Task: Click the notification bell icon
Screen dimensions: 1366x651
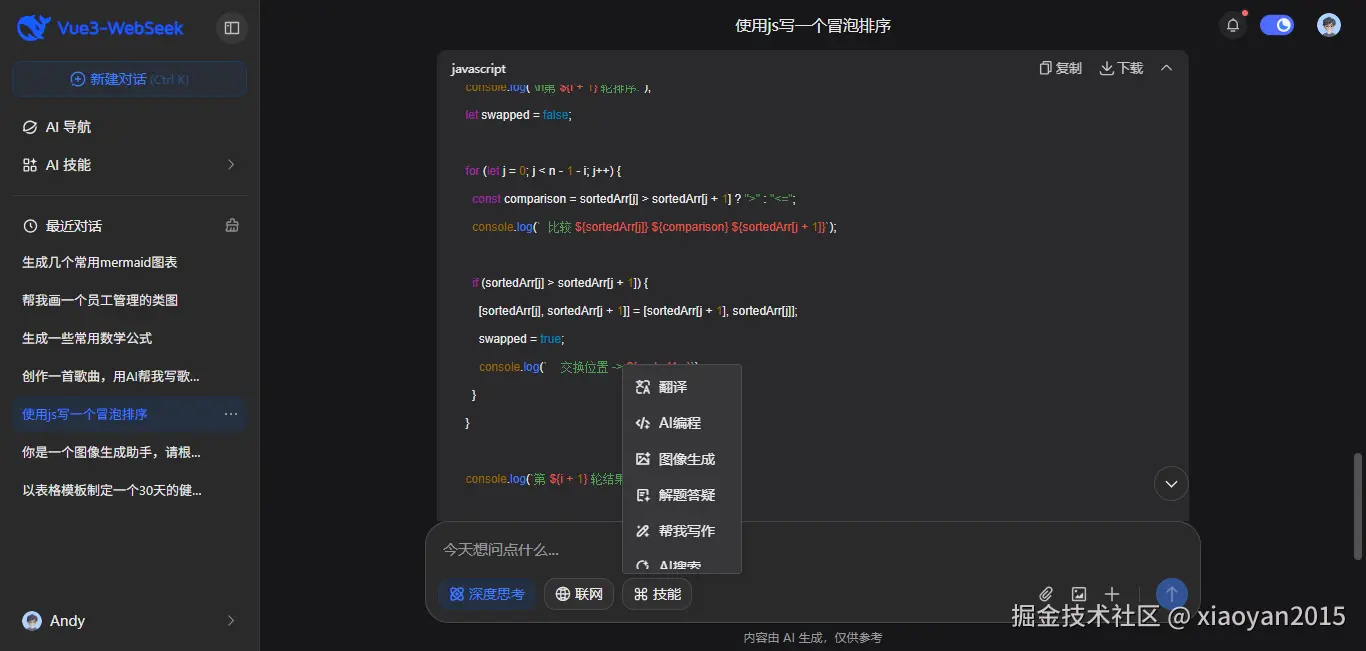Action: click(x=1232, y=24)
